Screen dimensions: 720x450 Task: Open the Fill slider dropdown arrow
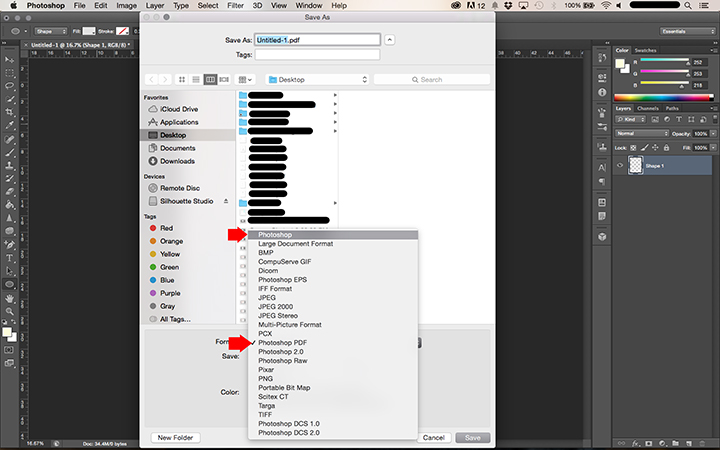[x=713, y=148]
